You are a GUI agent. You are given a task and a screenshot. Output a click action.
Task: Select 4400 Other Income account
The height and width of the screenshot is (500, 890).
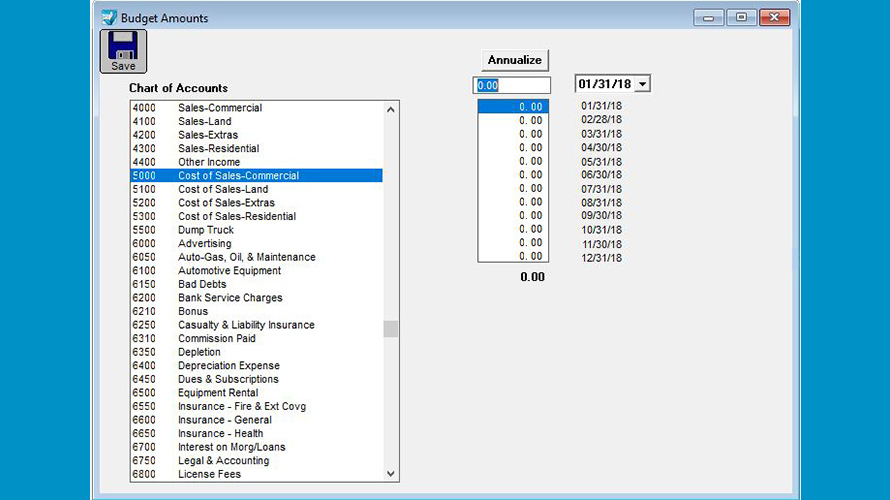[x=209, y=162]
